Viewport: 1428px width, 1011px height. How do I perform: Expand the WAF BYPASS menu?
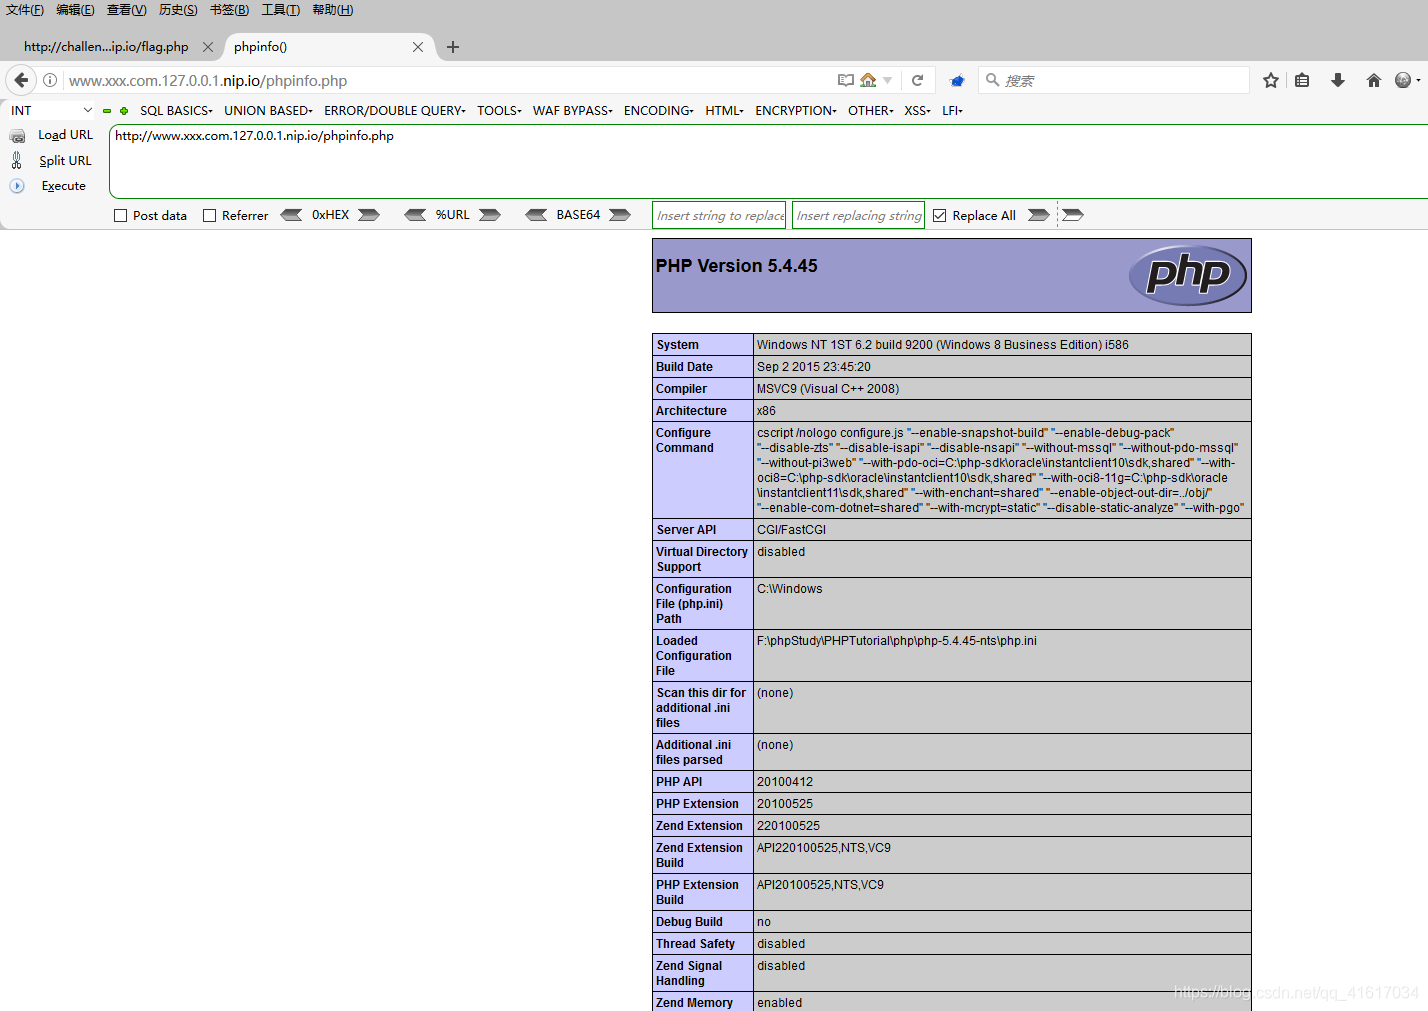pyautogui.click(x=573, y=111)
